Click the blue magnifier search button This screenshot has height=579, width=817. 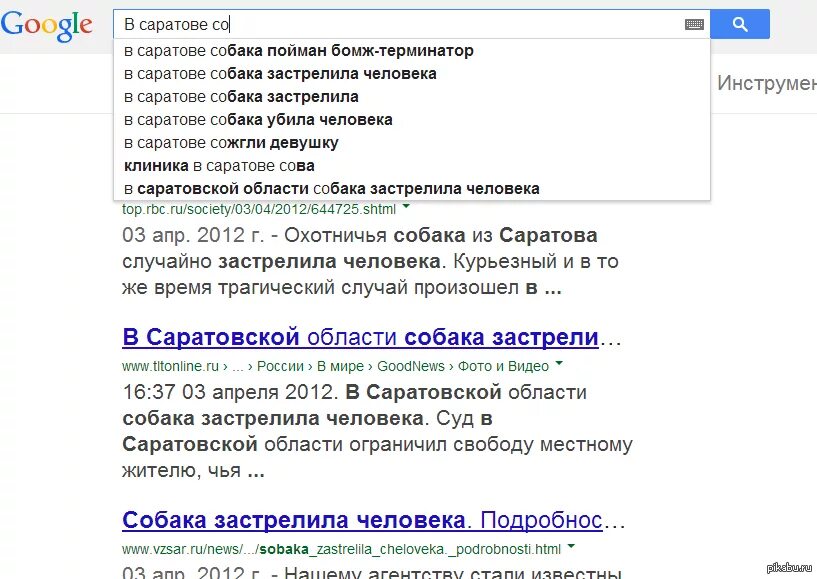coord(740,24)
